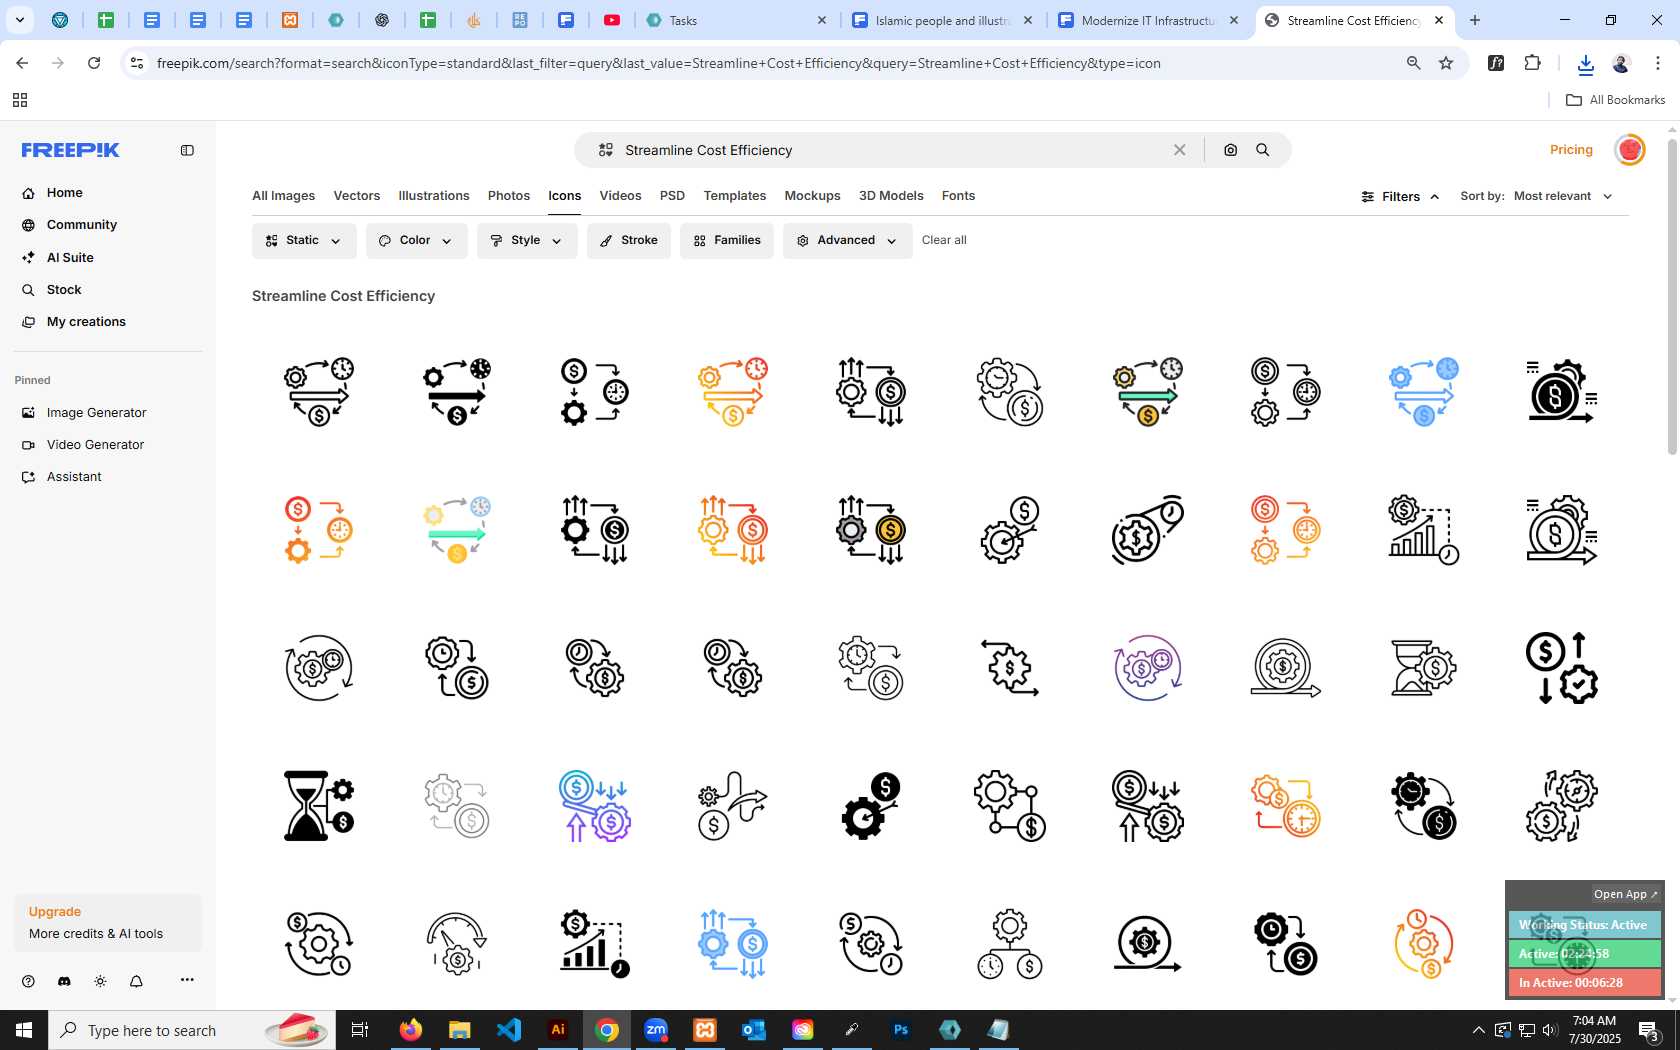Viewport: 1680px width, 1050px height.
Task: Switch to Videos tab
Action: 620,196
